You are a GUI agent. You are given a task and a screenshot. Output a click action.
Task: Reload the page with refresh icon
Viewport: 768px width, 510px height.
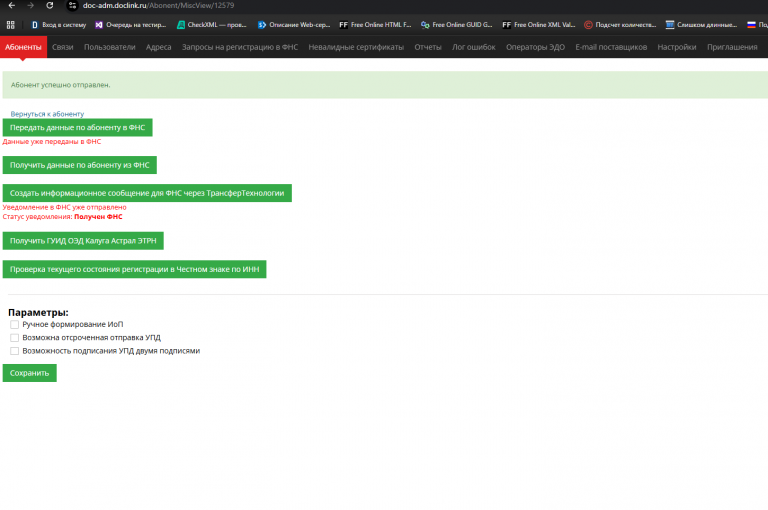point(49,5)
